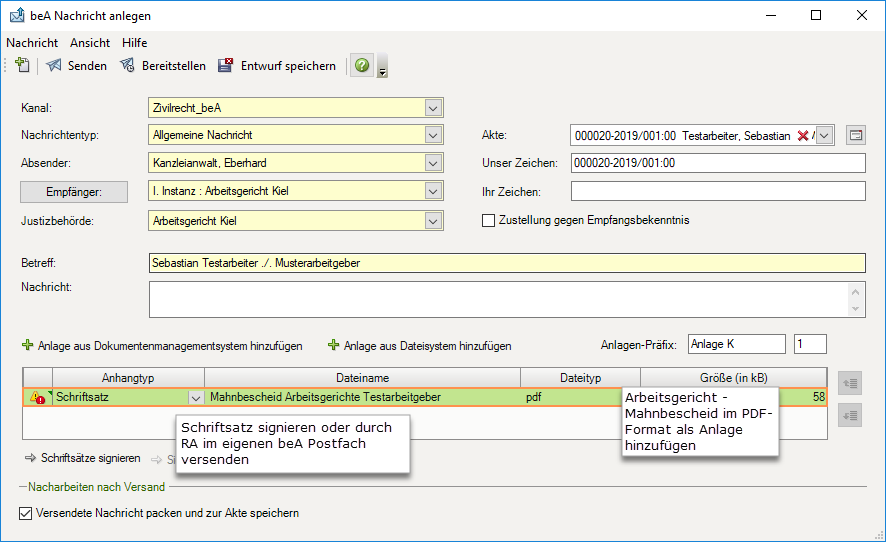Open the Hilfe menu
The width and height of the screenshot is (886, 542).
pos(134,43)
